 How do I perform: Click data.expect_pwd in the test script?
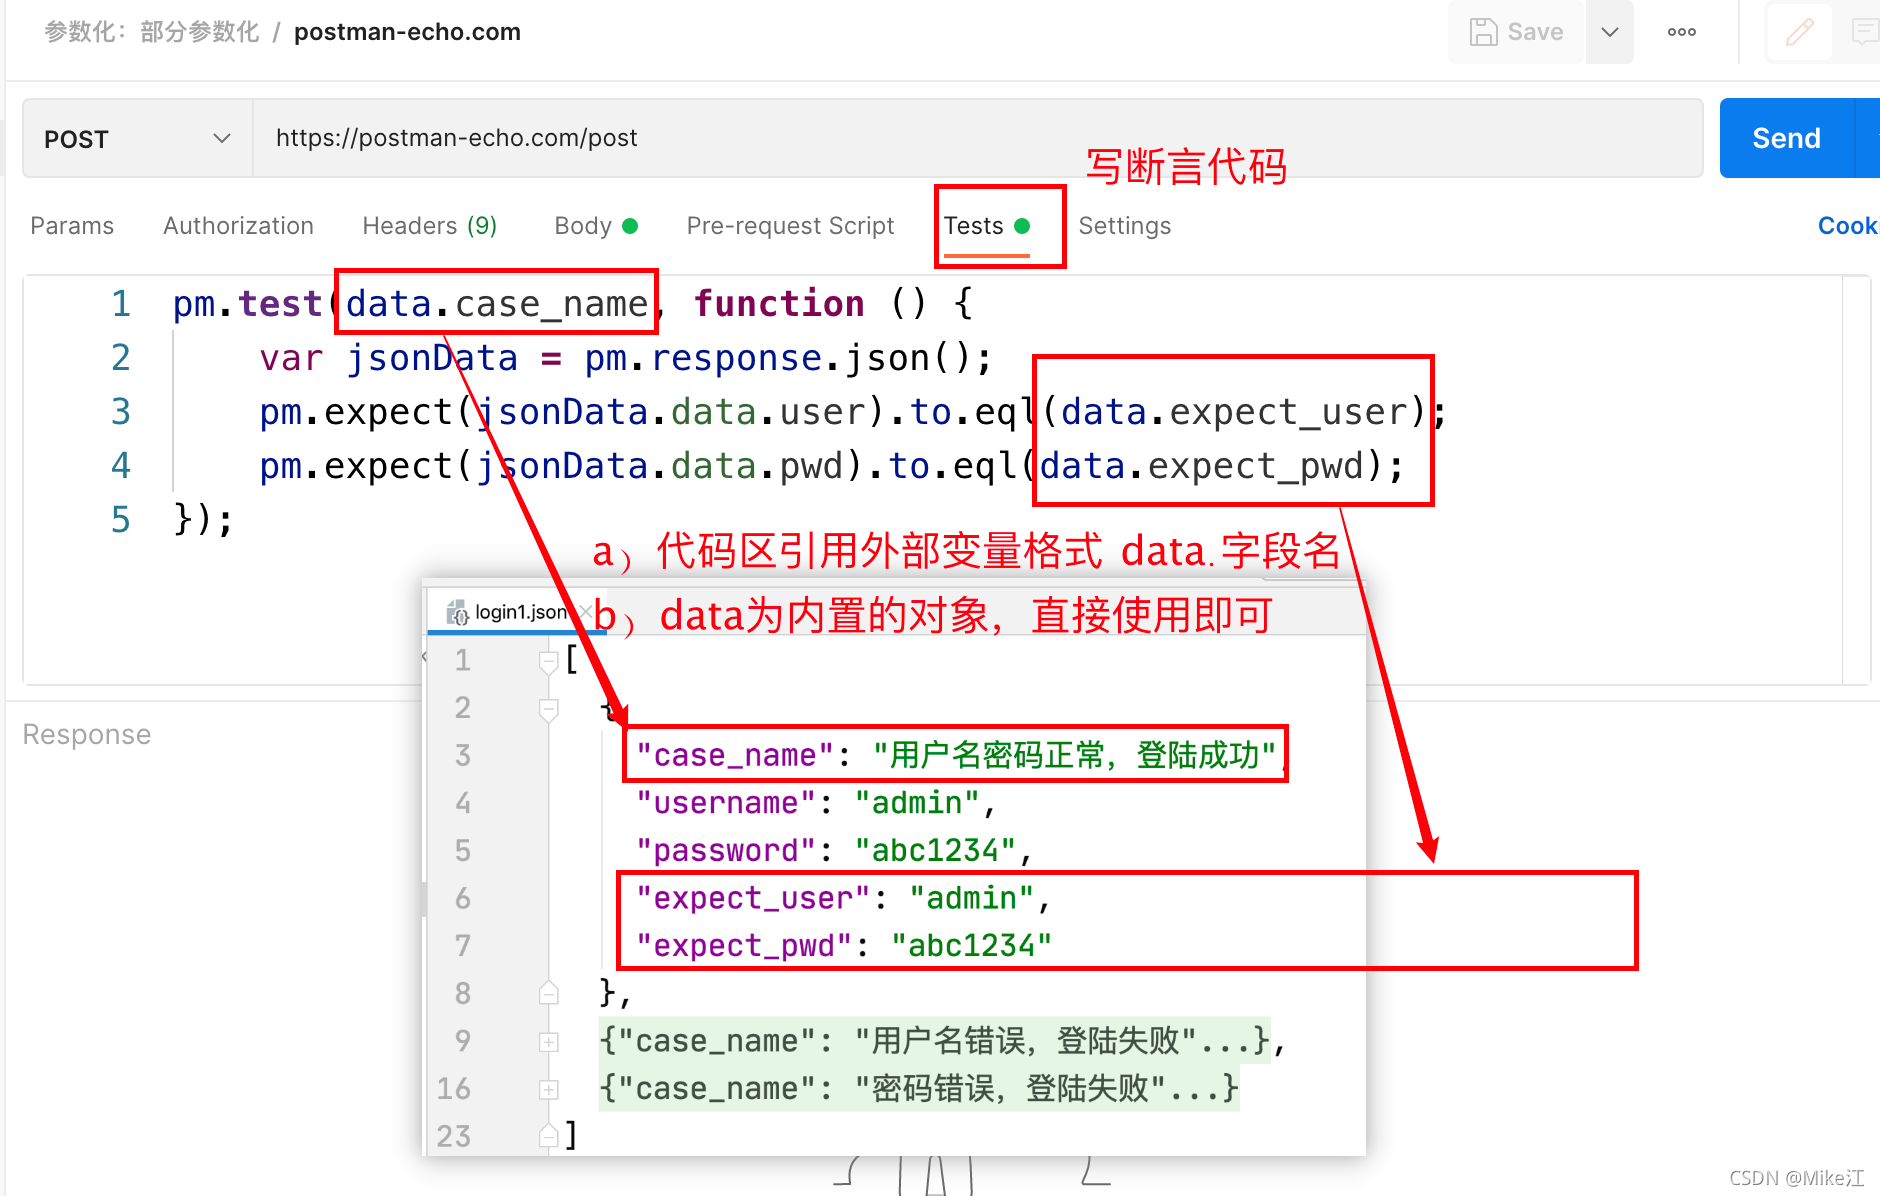[1203, 466]
